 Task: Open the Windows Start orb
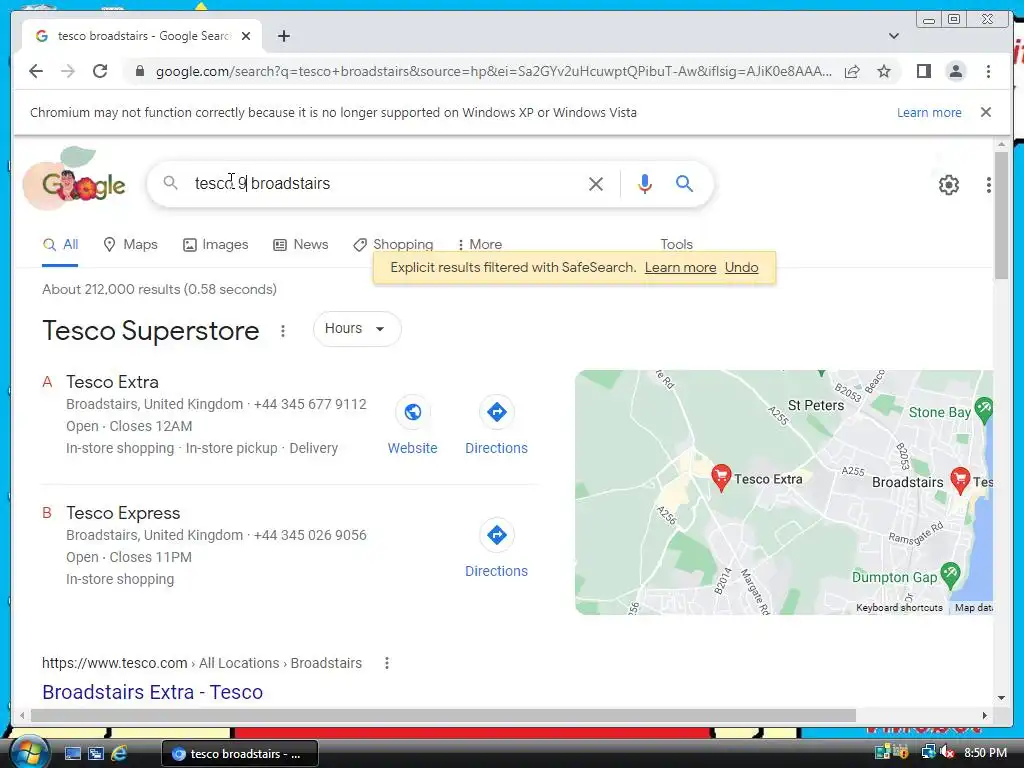coord(29,752)
